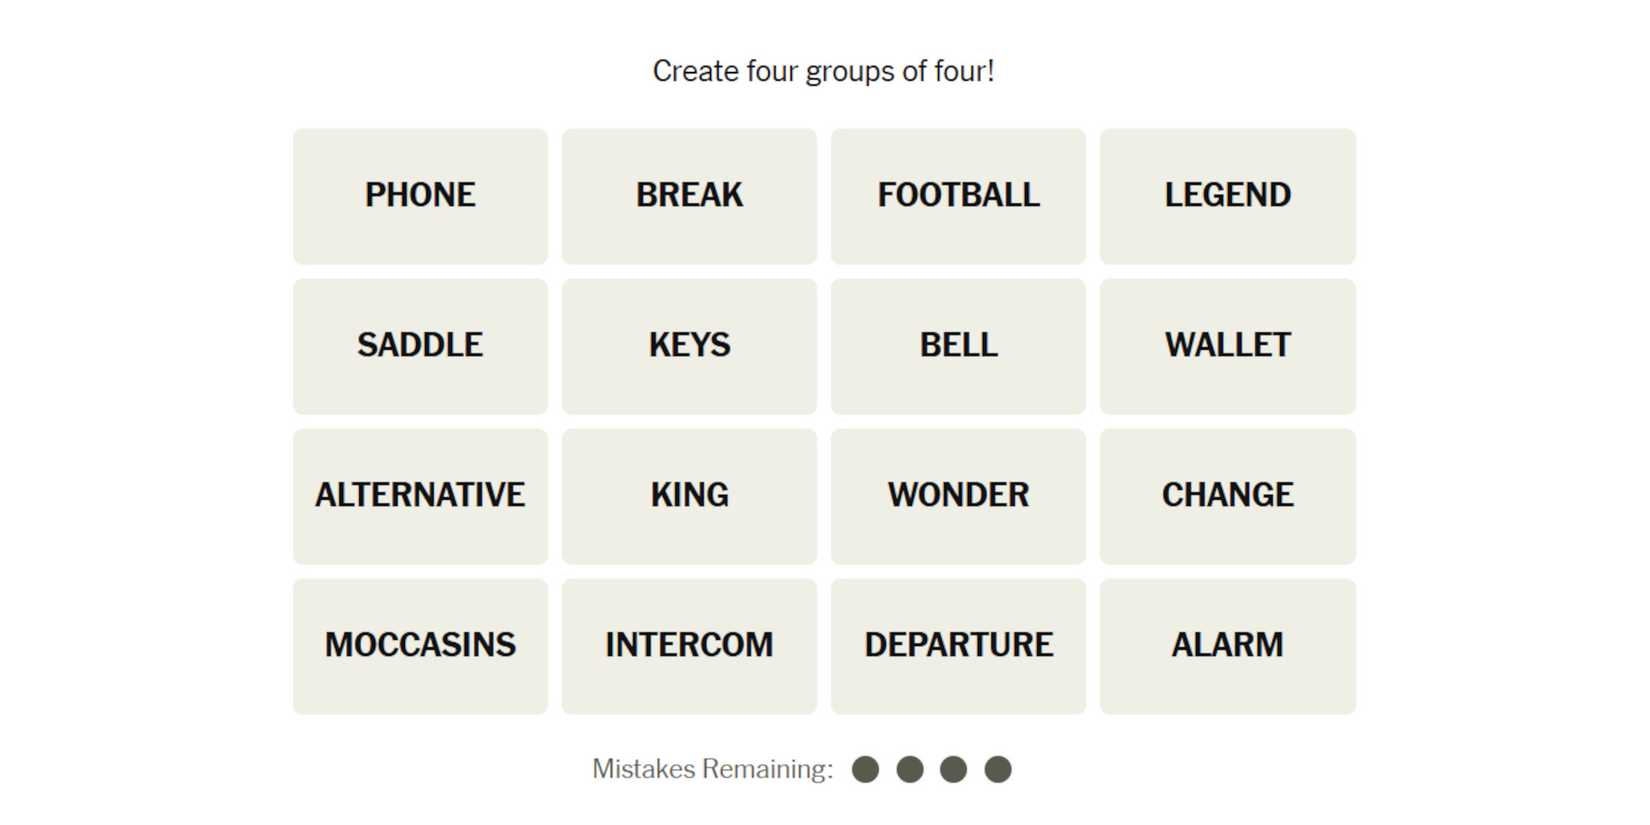Select the ALTERNATIVE tile
Screen dimensions: 1650x825
coord(420,496)
